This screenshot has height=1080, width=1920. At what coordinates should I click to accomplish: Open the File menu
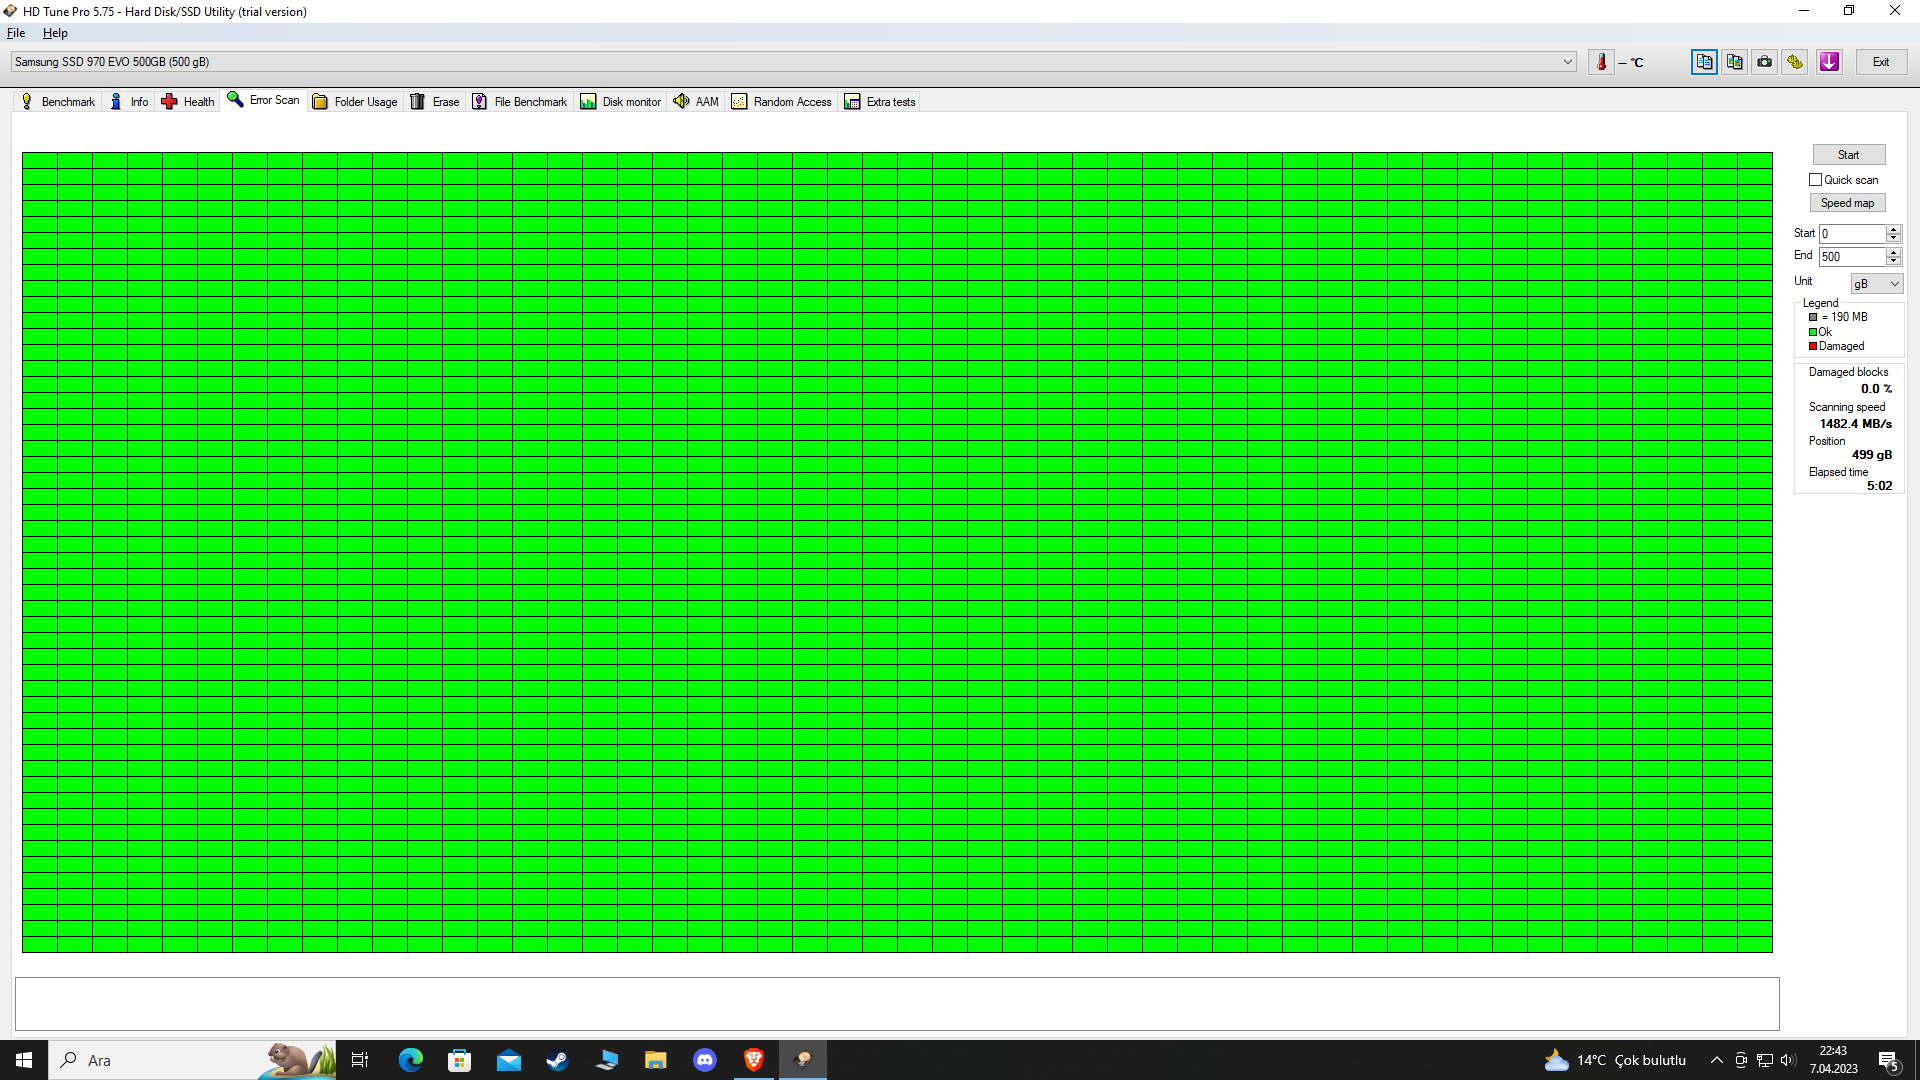click(x=16, y=33)
